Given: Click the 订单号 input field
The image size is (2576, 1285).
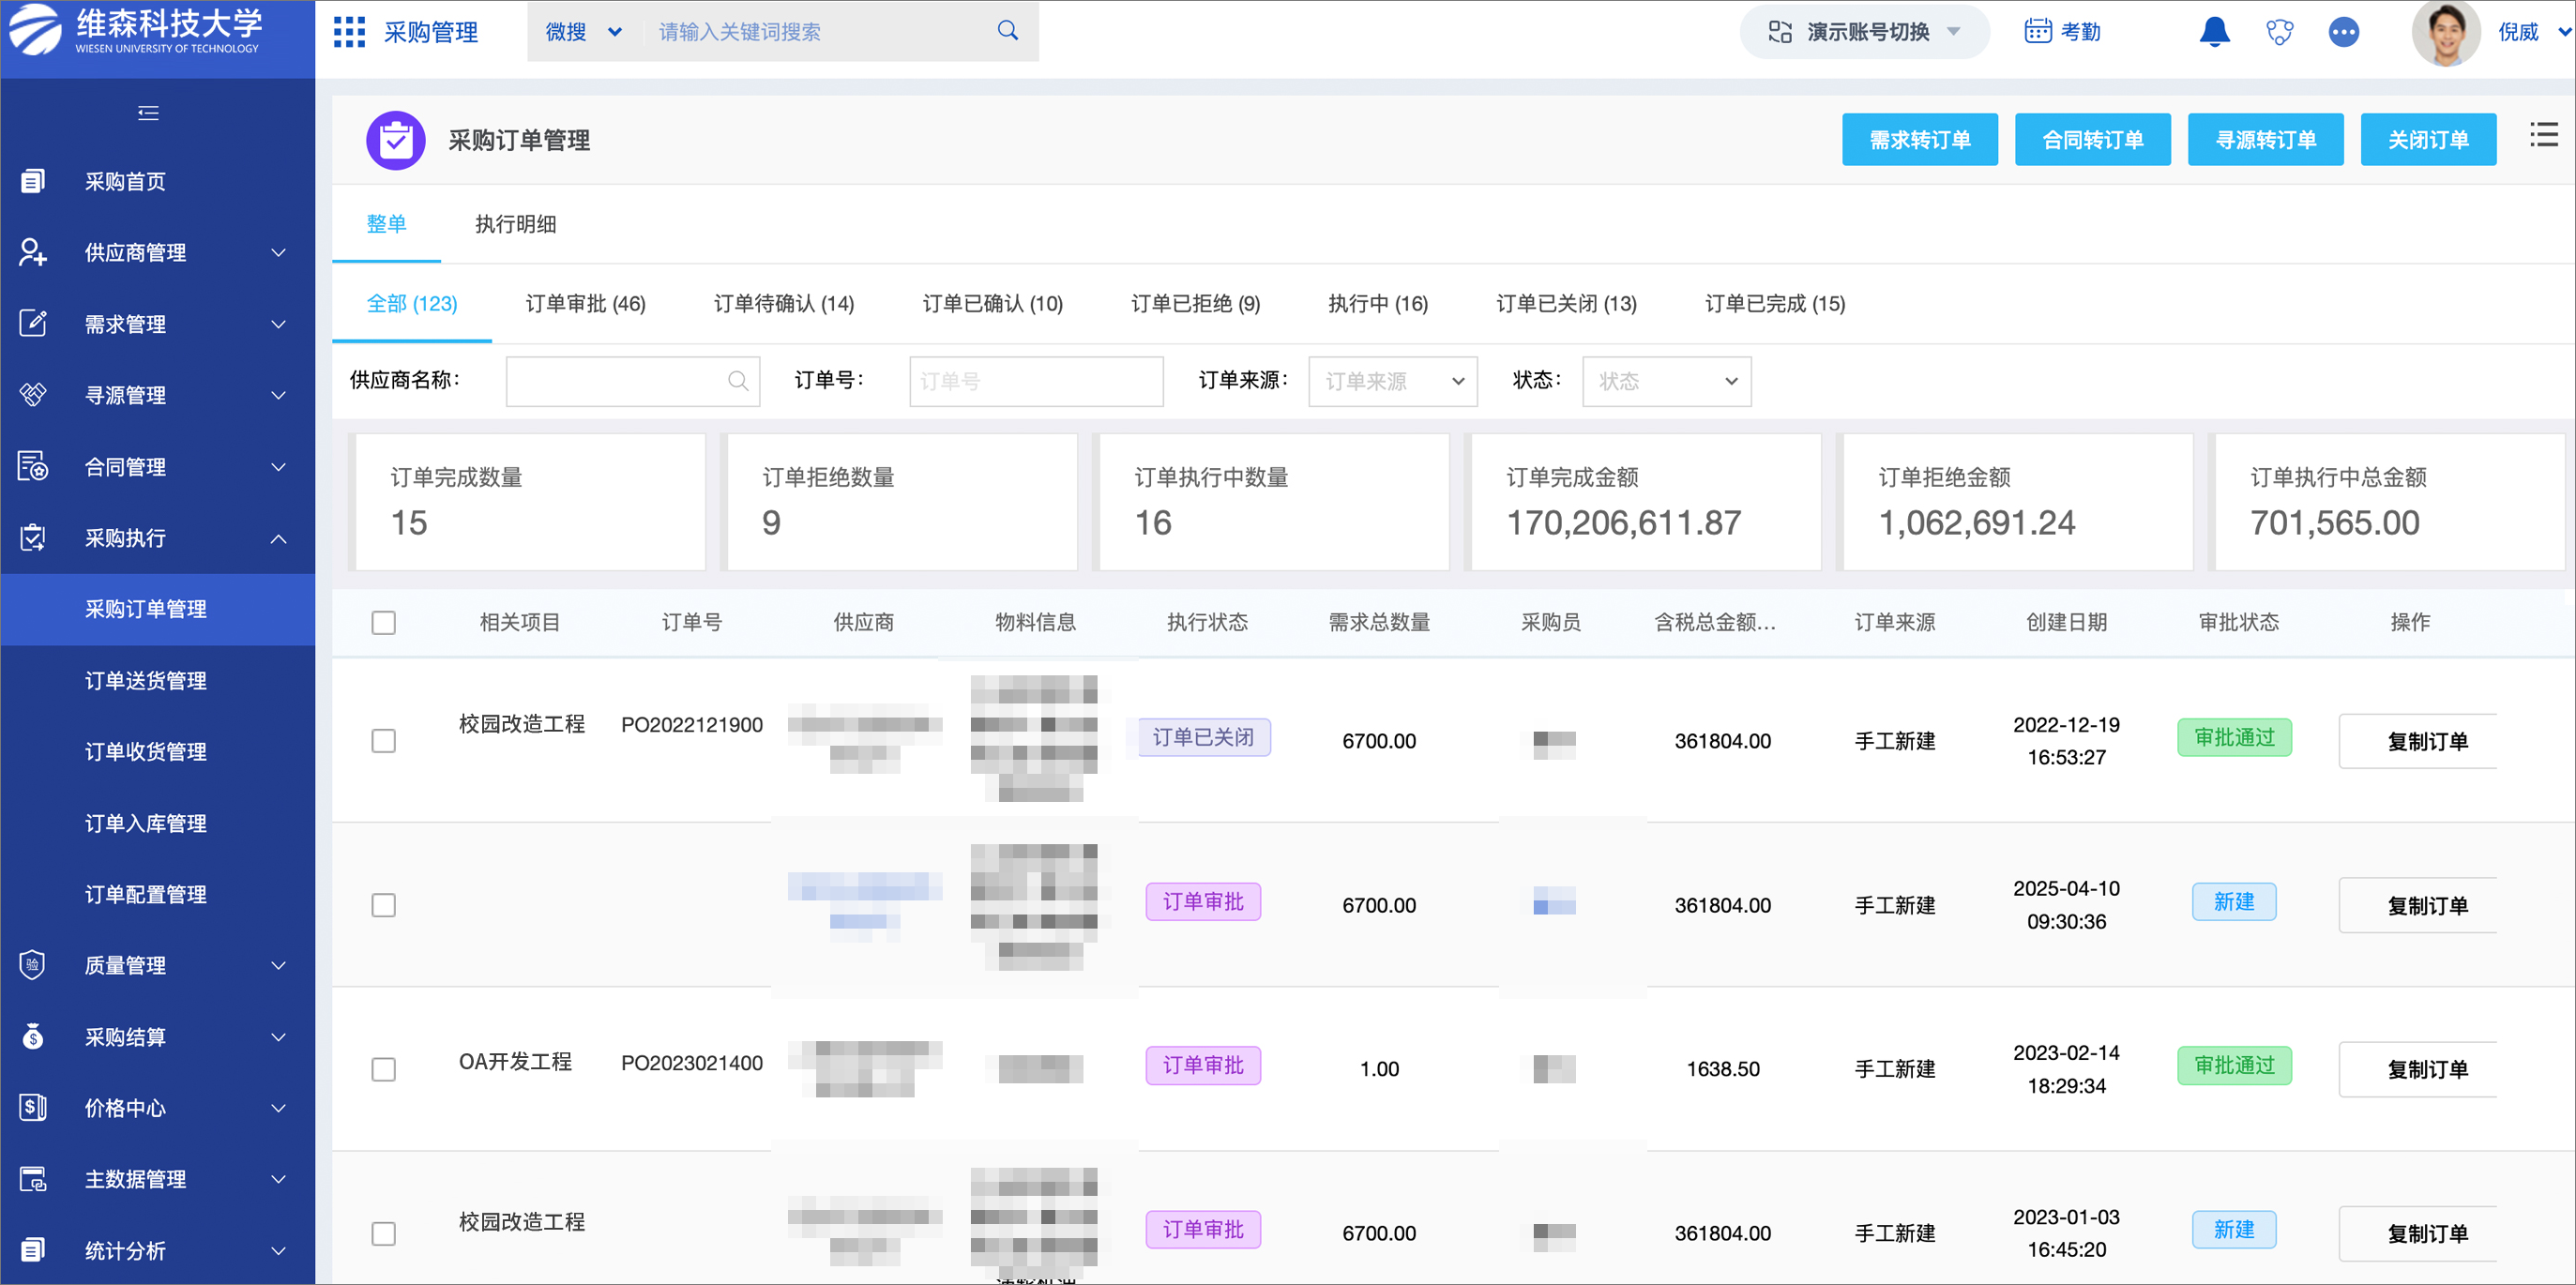Looking at the screenshot, I should pos(1035,381).
